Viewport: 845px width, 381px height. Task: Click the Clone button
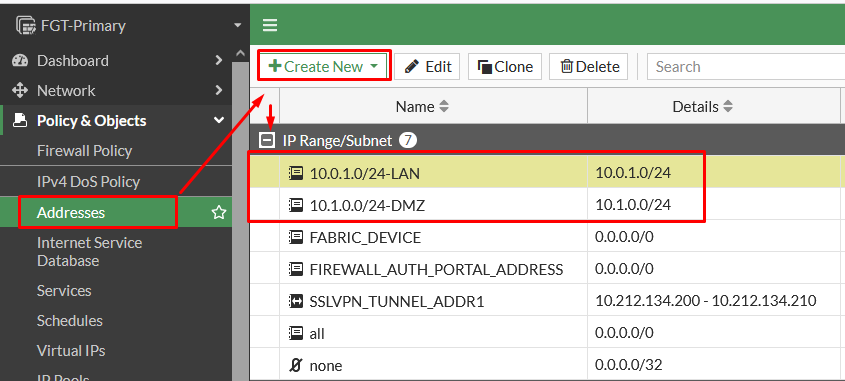505,67
